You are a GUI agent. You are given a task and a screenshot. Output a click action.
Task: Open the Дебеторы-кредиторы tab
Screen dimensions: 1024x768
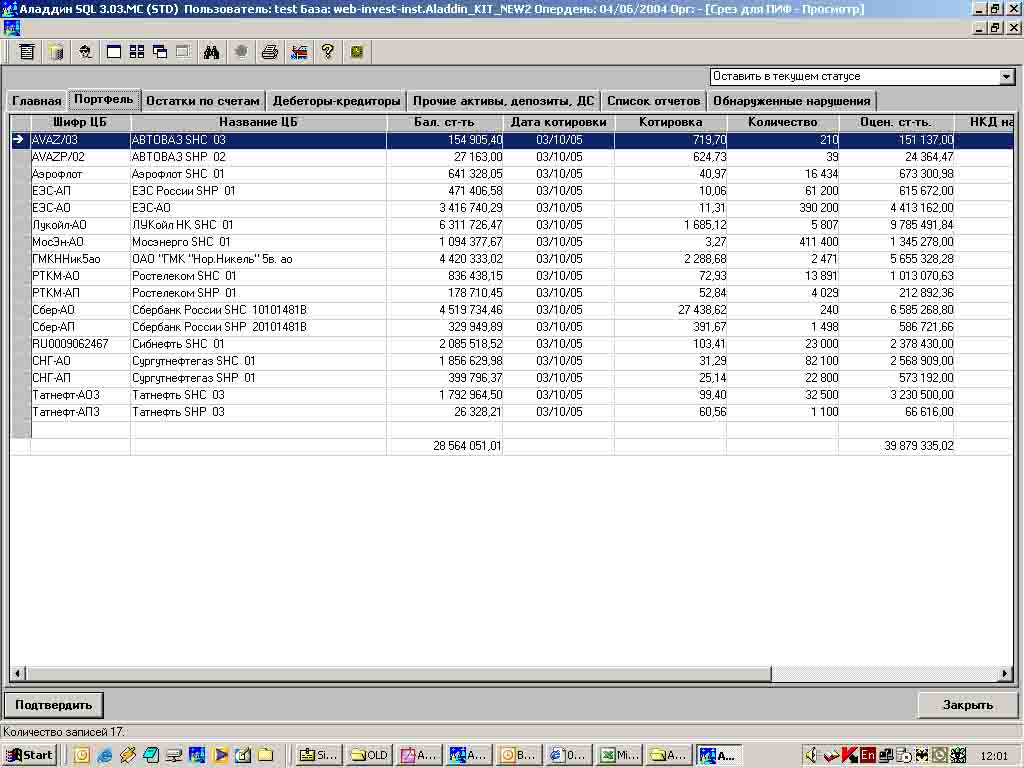tap(336, 101)
